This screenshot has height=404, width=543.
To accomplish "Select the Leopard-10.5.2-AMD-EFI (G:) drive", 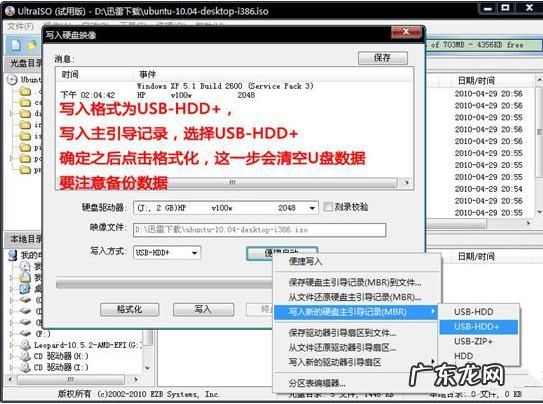I will click(88, 345).
